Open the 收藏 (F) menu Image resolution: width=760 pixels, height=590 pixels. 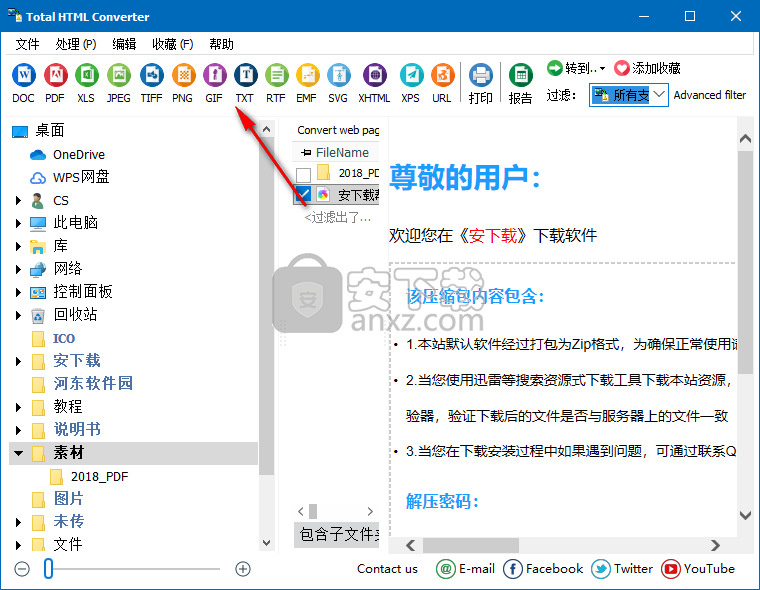[173, 44]
